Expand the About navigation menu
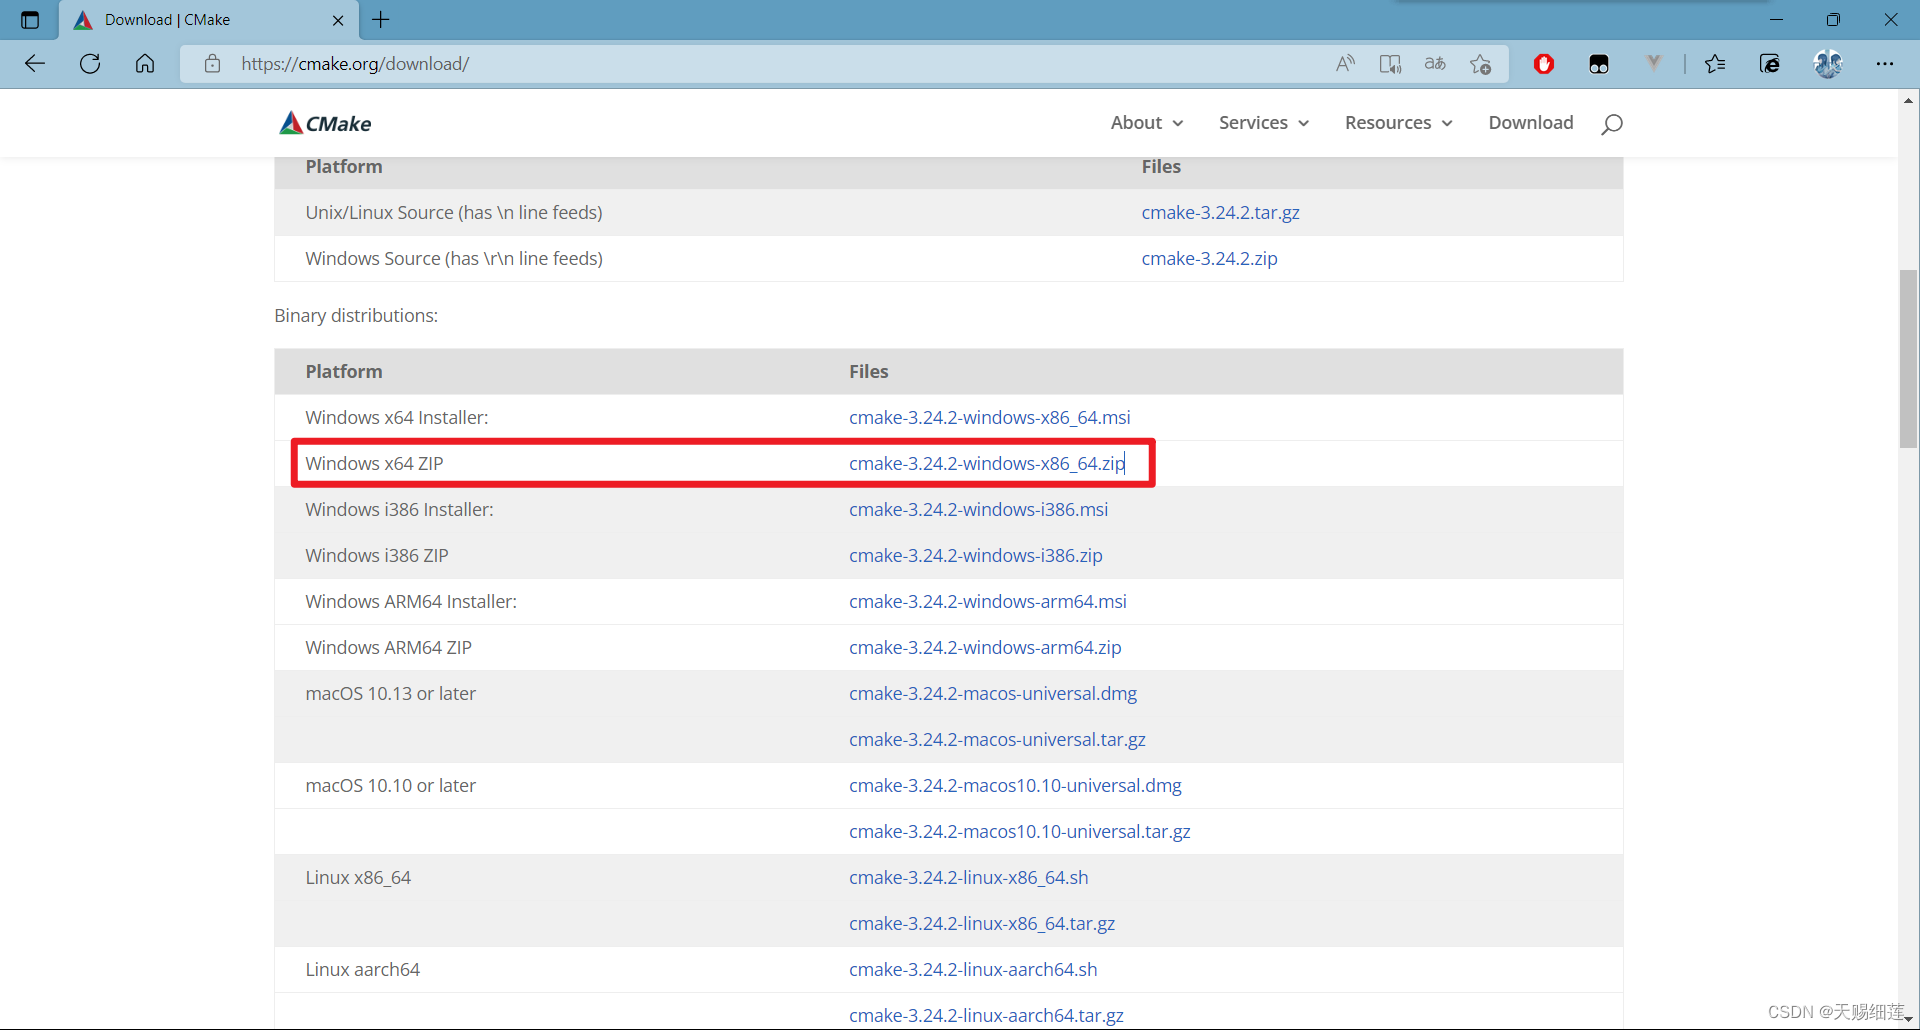This screenshot has height=1030, width=1920. (x=1146, y=122)
